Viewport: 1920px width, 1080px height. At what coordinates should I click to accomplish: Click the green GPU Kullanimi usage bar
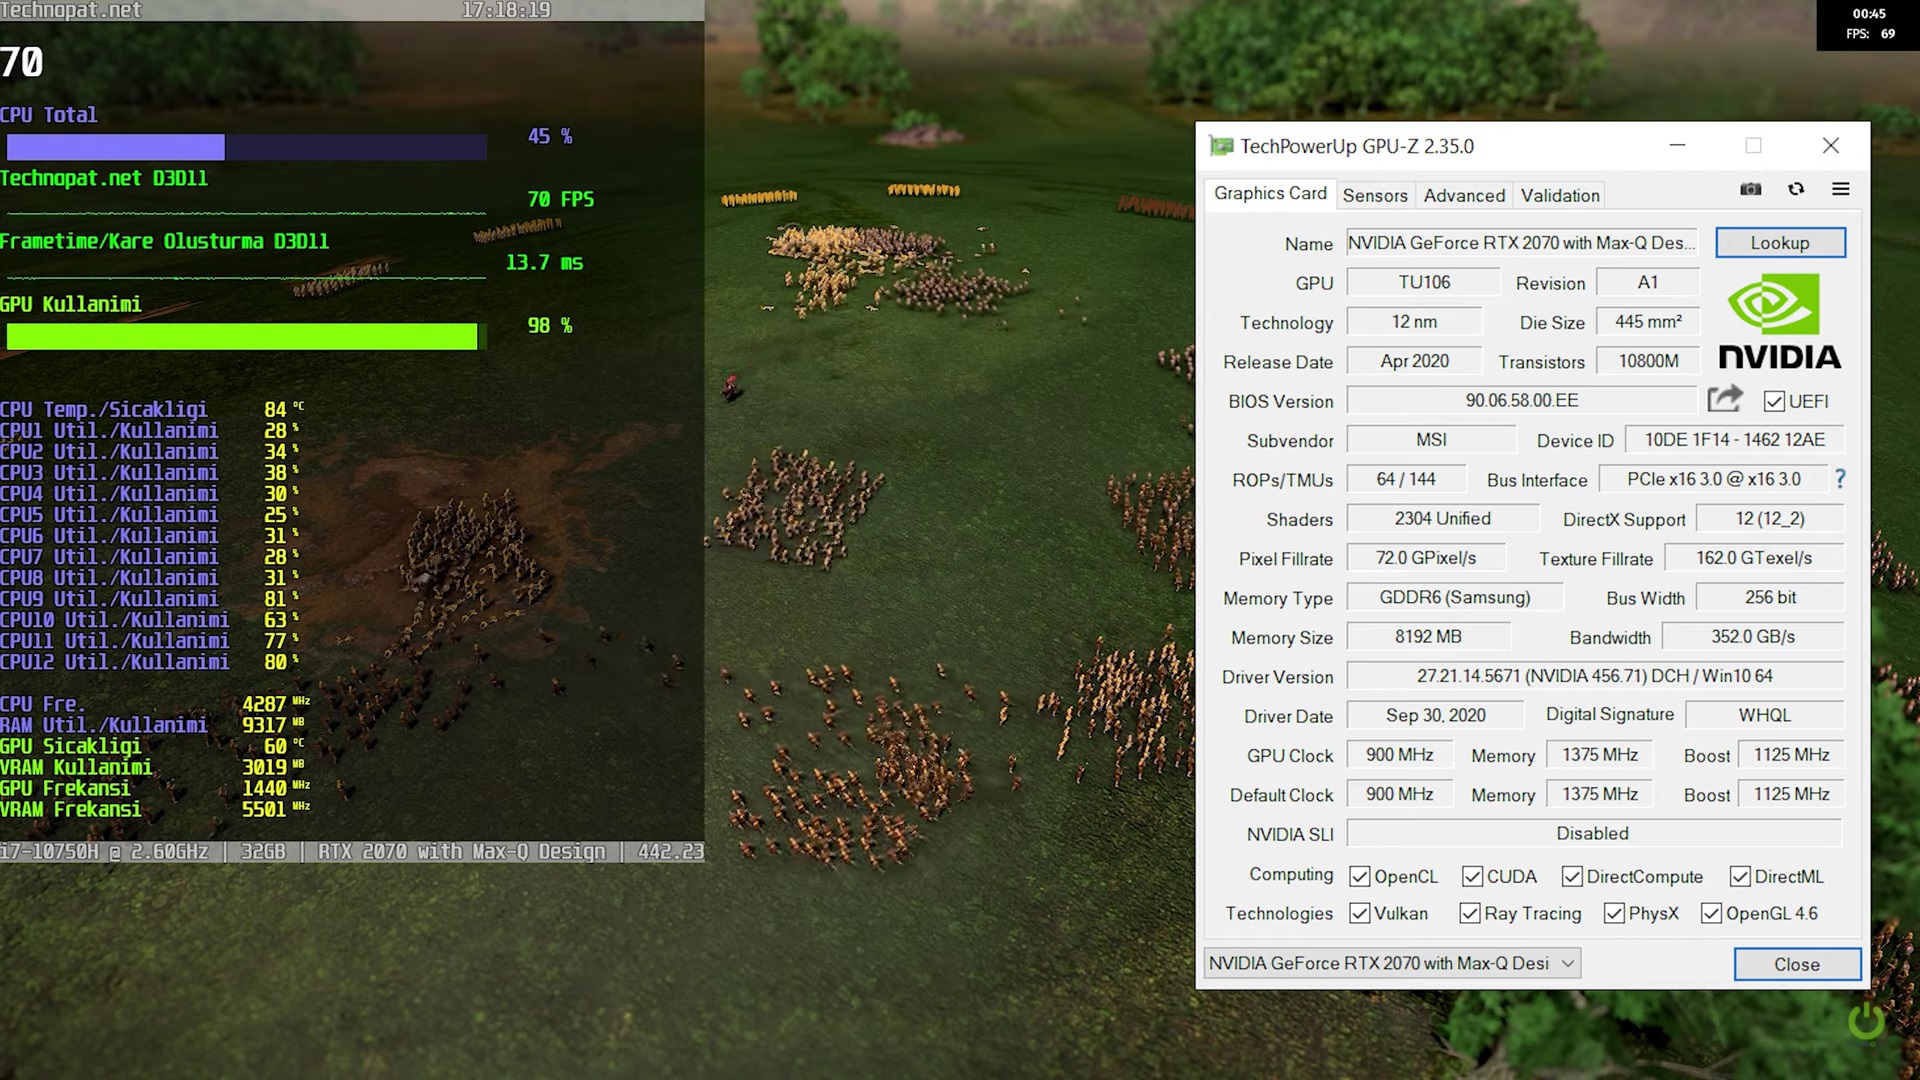click(x=242, y=336)
